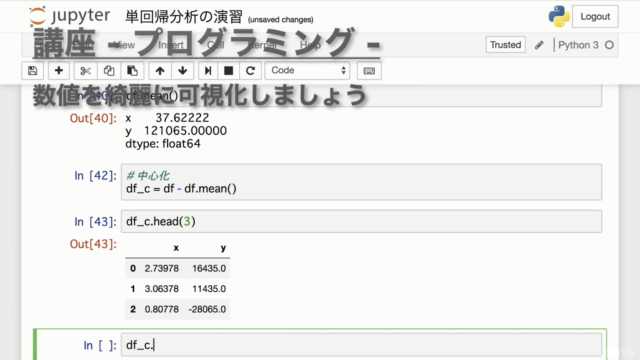Click the dtype: float64 output text
640x360 pixels.
point(163,144)
